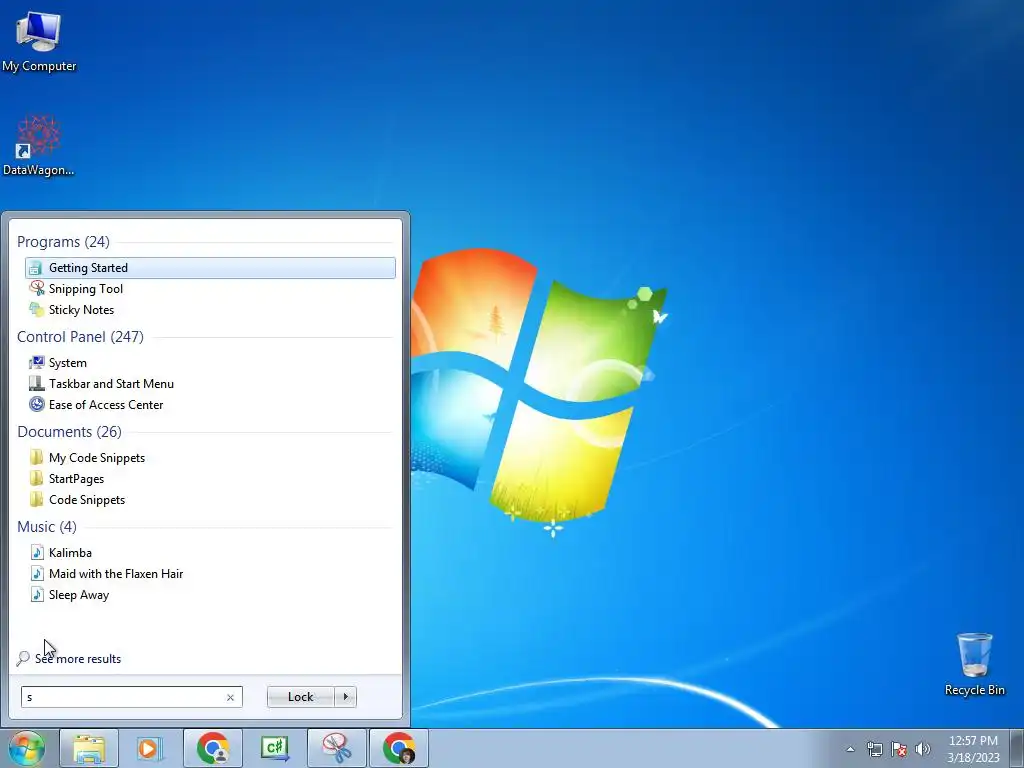Click folder icon beside My Code Snippets

[37, 457]
